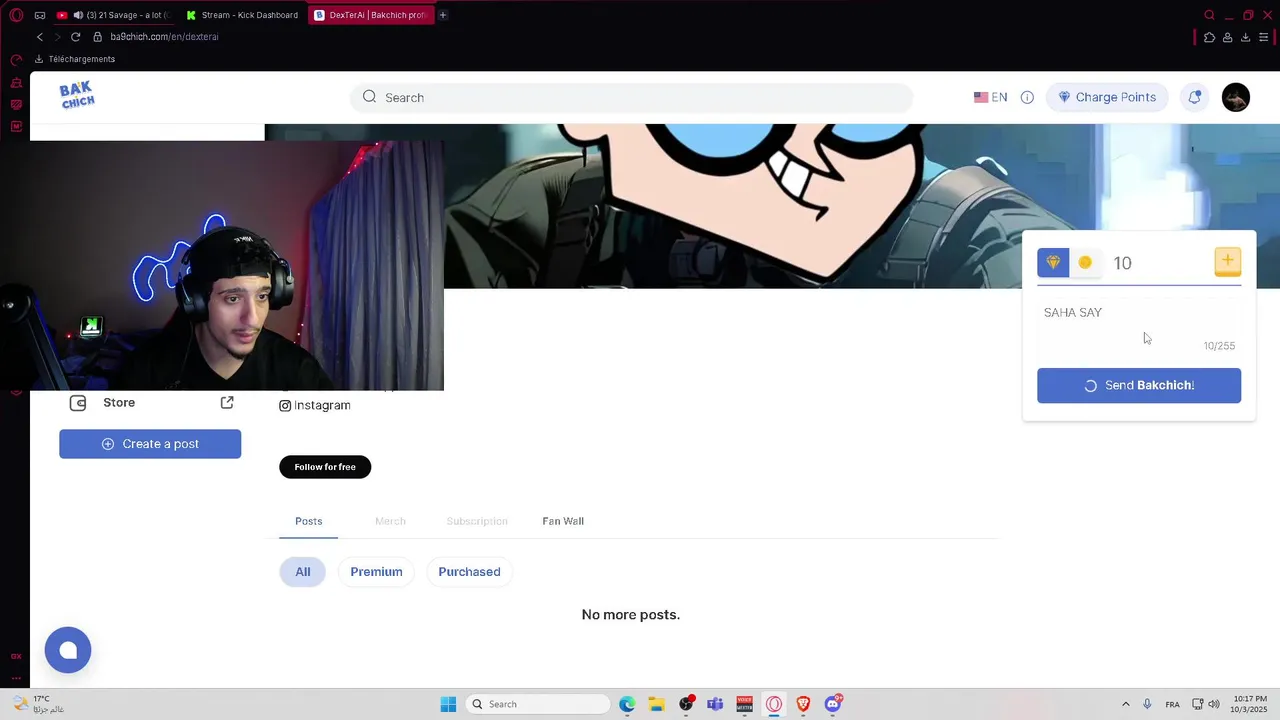Image resolution: width=1280 pixels, height=720 pixels.
Task: Open the Windows Start menu
Action: [448, 704]
